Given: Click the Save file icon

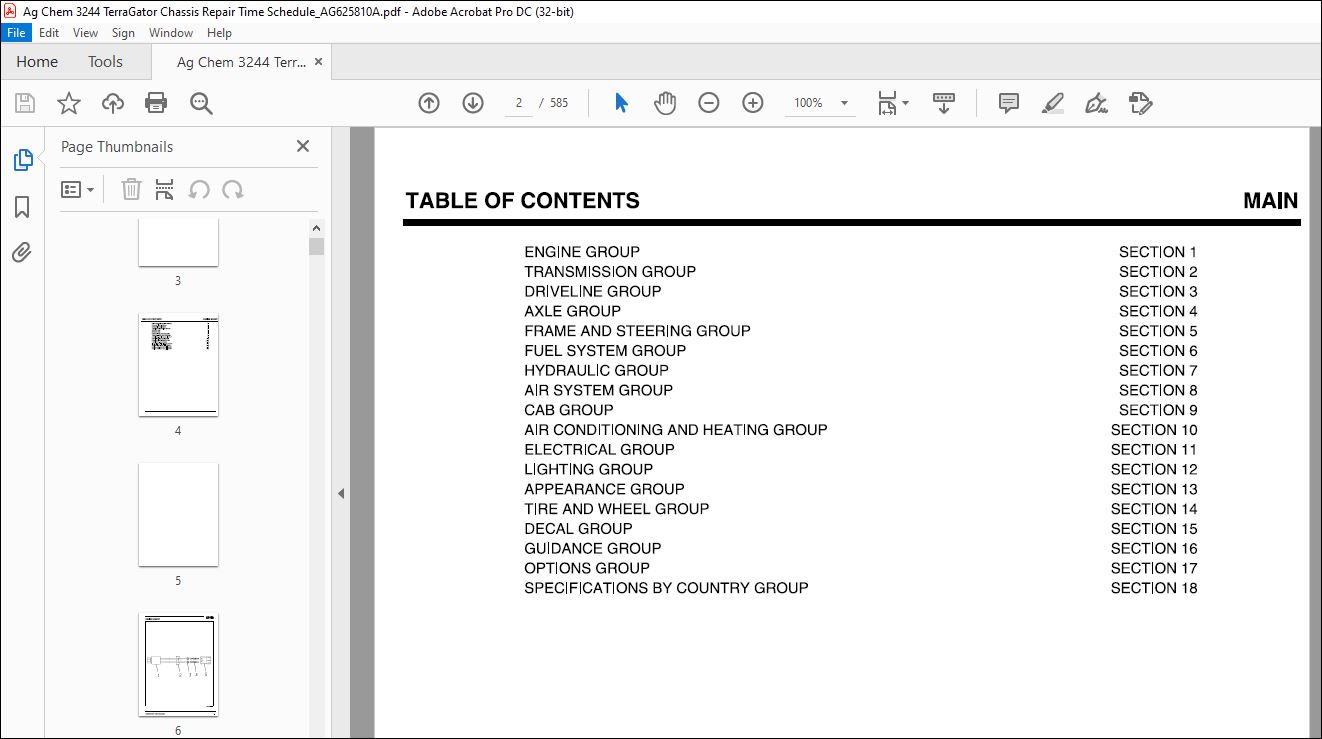Looking at the screenshot, I should pyautogui.click(x=25, y=103).
